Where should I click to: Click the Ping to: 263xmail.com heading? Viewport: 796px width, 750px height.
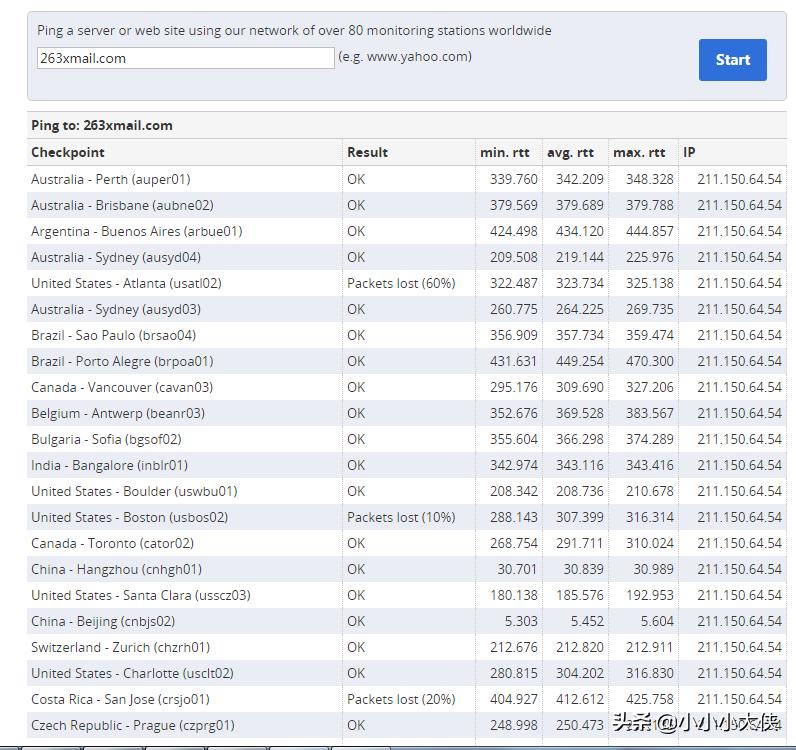[x=102, y=125]
